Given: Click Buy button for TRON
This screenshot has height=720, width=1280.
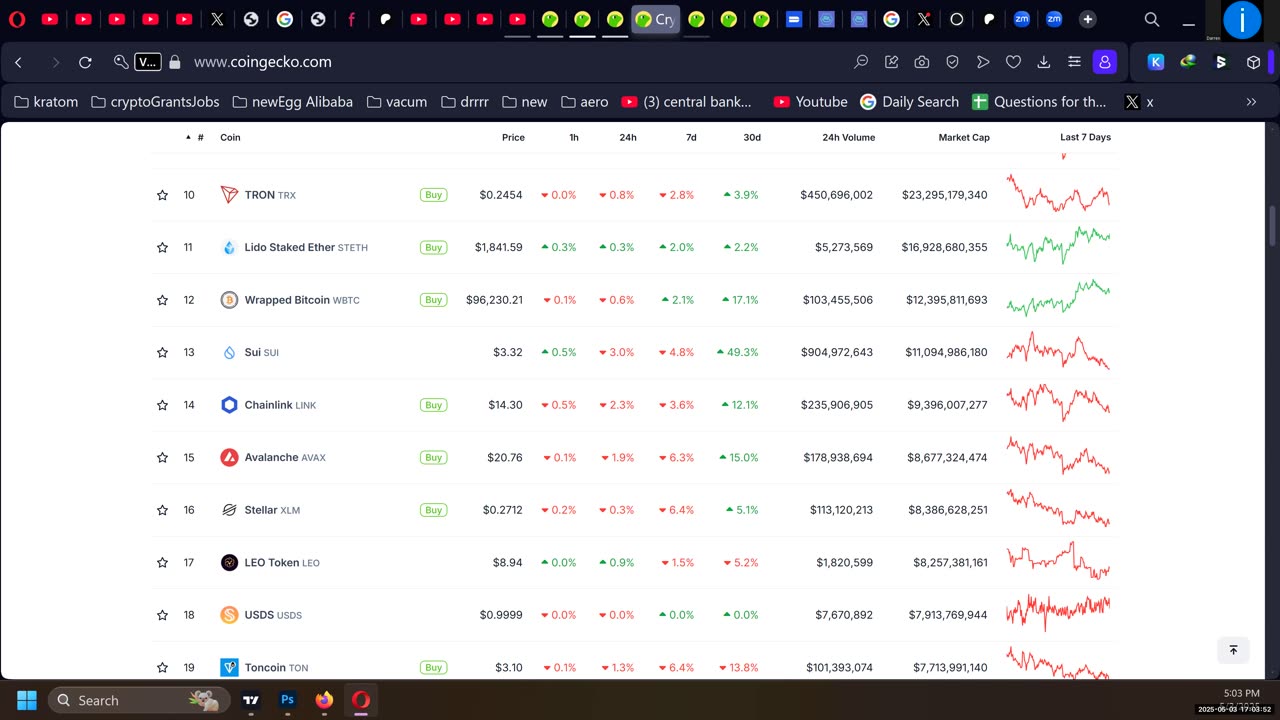Looking at the screenshot, I should [x=433, y=195].
